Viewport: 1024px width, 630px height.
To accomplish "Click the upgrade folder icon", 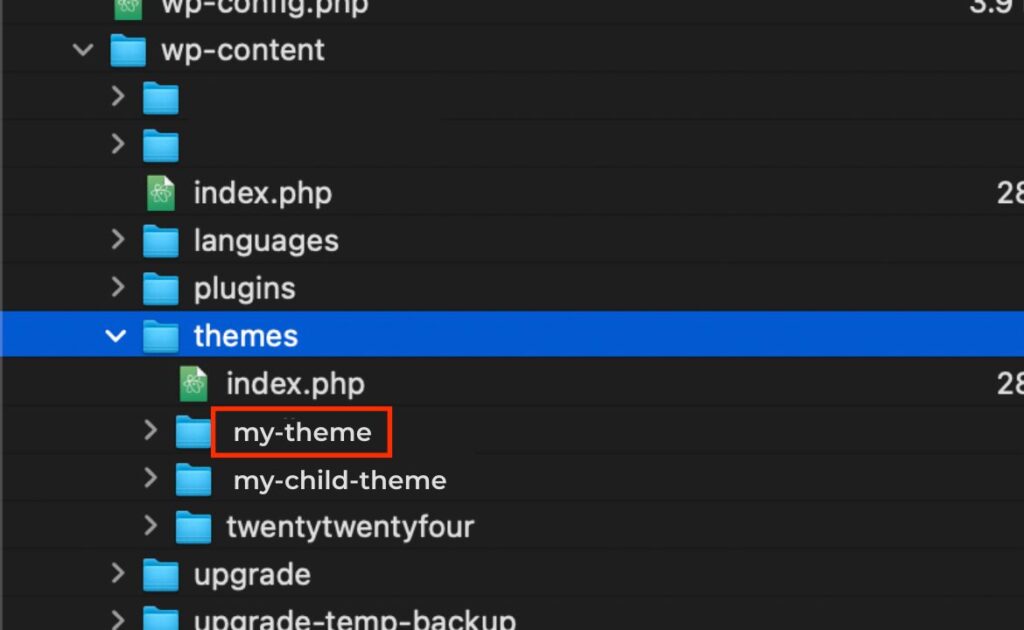I will pos(160,575).
